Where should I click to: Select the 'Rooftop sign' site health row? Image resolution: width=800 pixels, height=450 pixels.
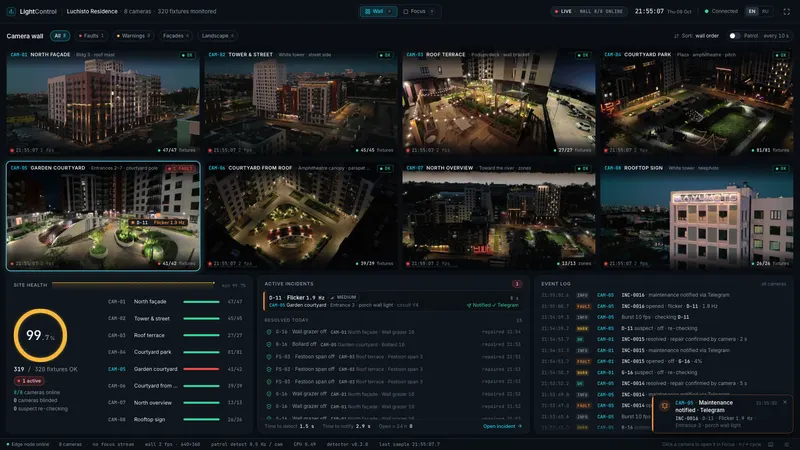[x=175, y=419]
